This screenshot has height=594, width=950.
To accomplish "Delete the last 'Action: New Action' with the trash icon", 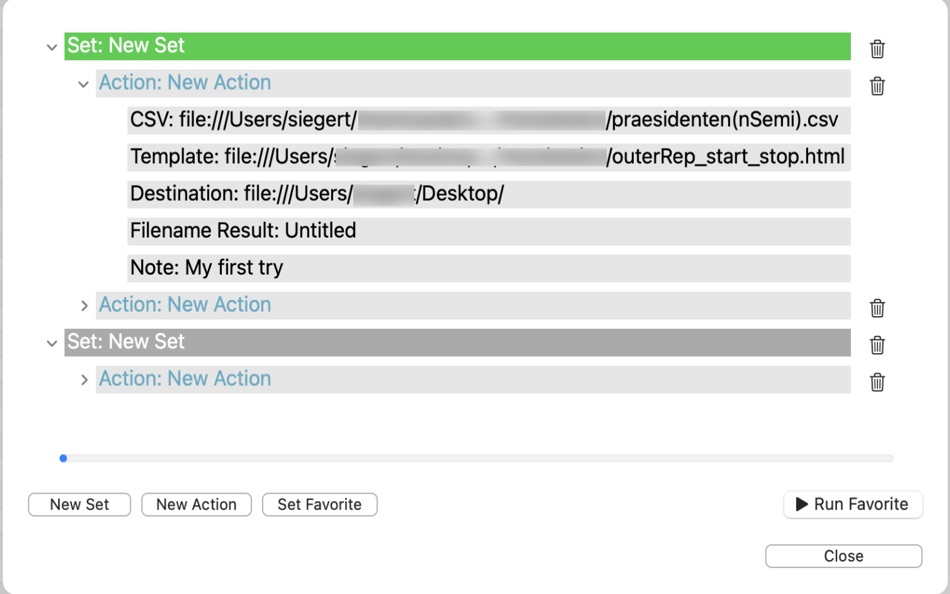I will (876, 382).
